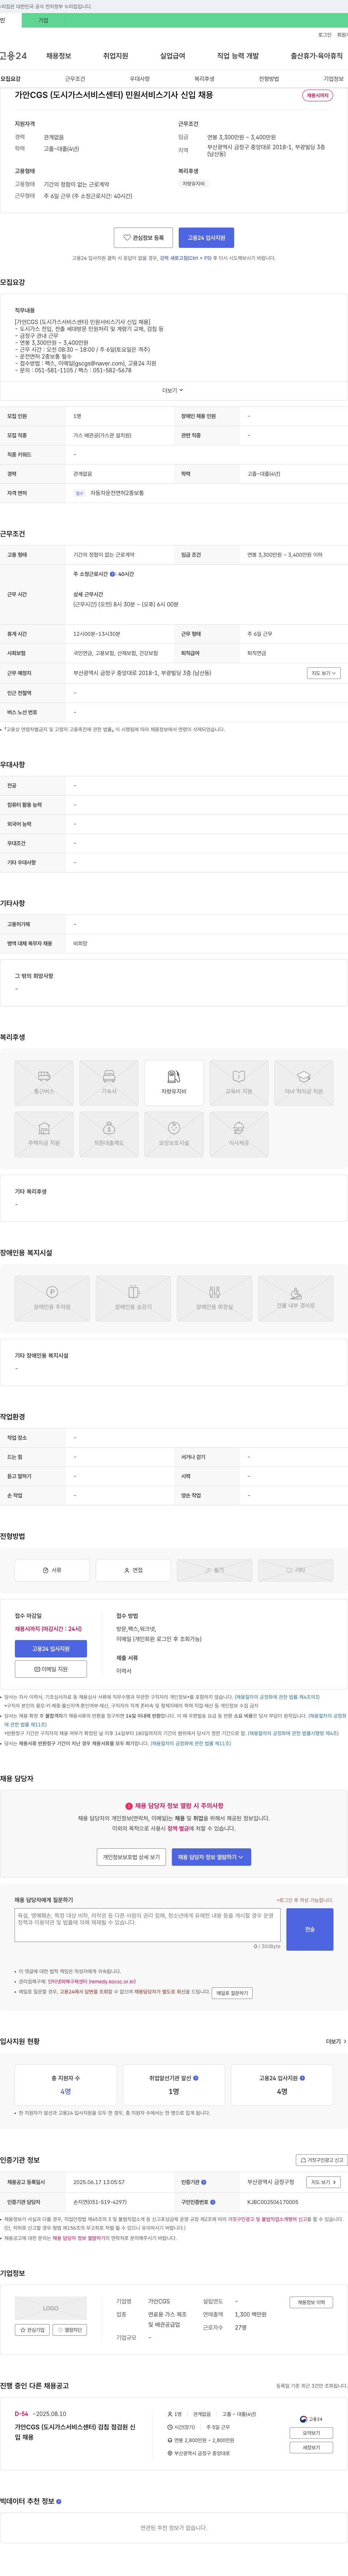348x2576 pixels.
Task: Click in the 채용 담당자에게 질문하기 text box
Action: click(147, 1925)
